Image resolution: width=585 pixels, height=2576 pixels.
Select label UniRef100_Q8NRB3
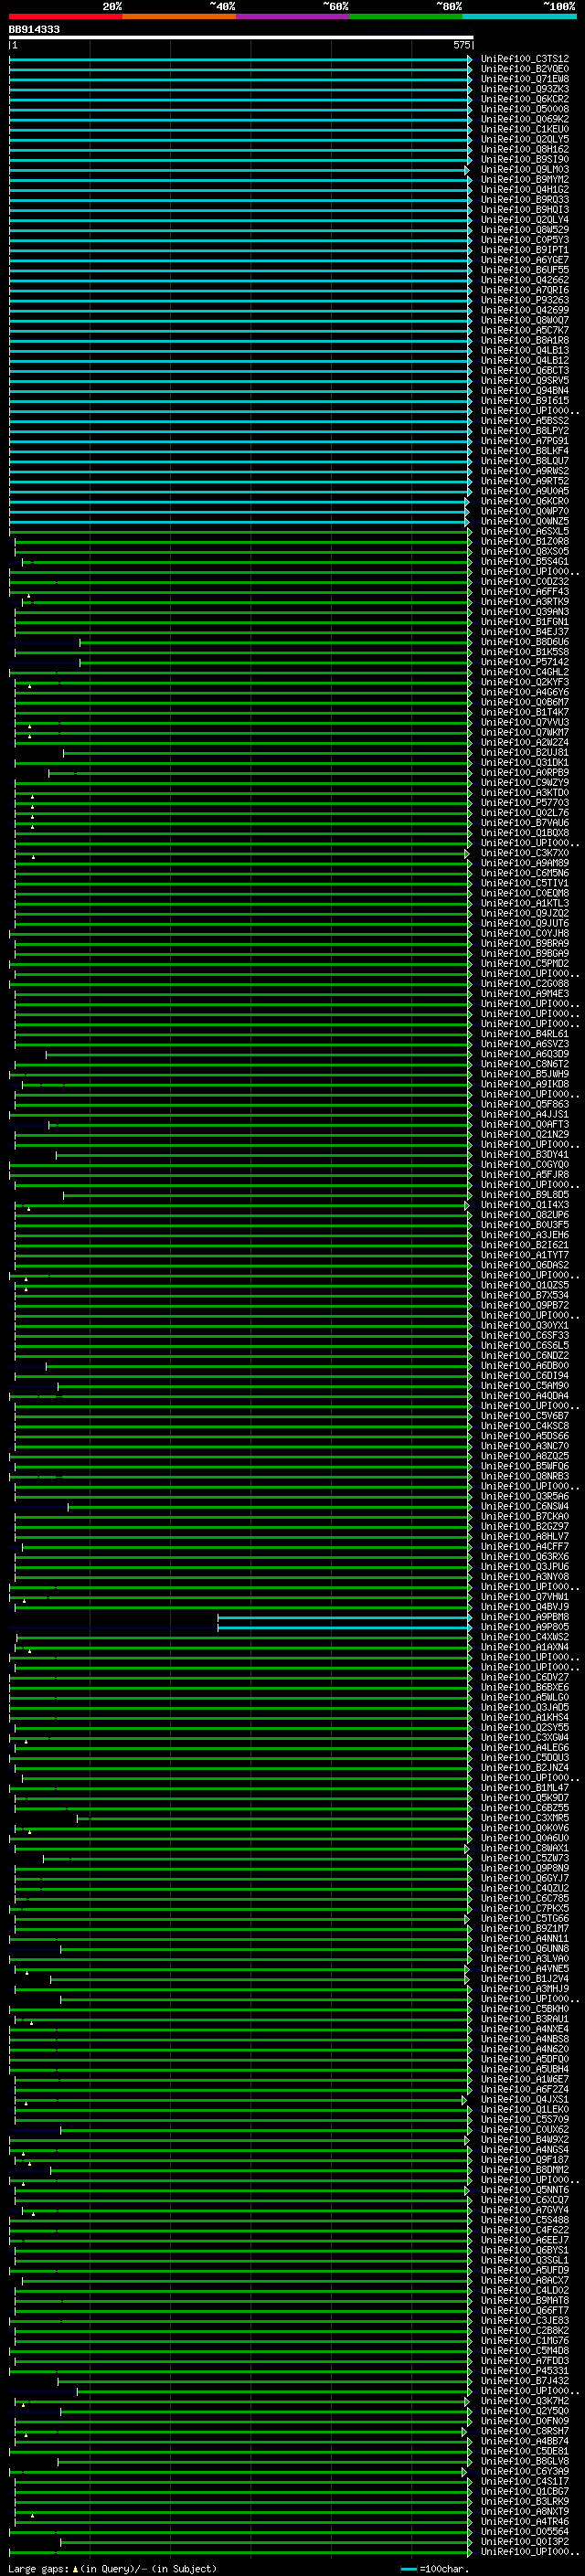525,1477
